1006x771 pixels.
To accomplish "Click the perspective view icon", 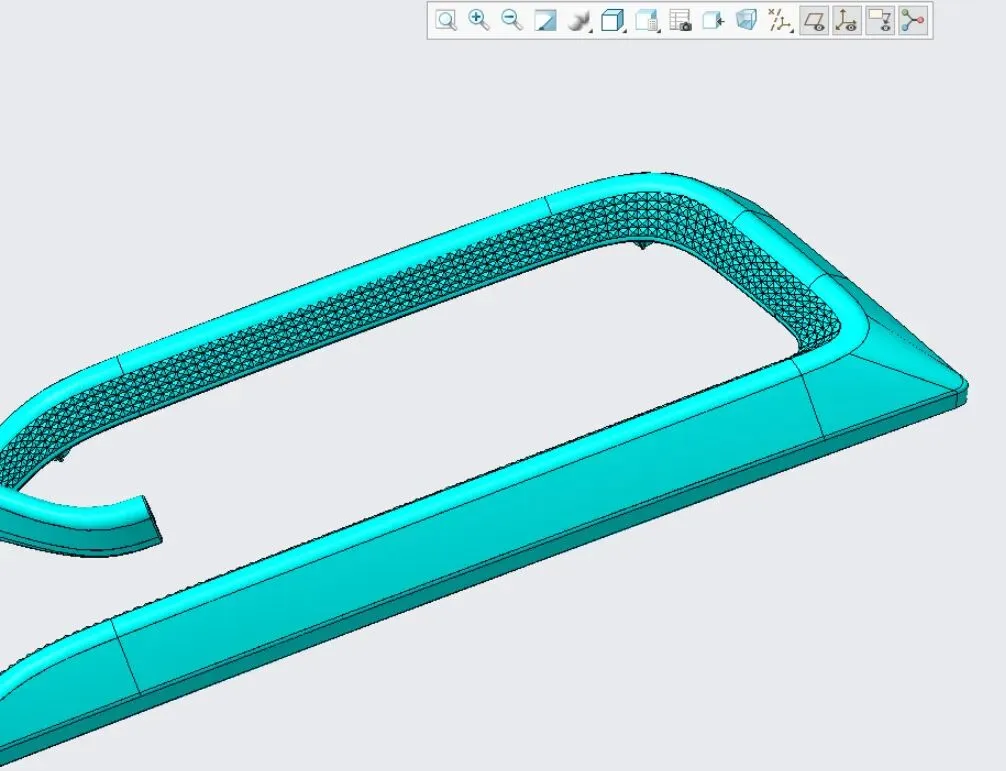I will click(713, 20).
